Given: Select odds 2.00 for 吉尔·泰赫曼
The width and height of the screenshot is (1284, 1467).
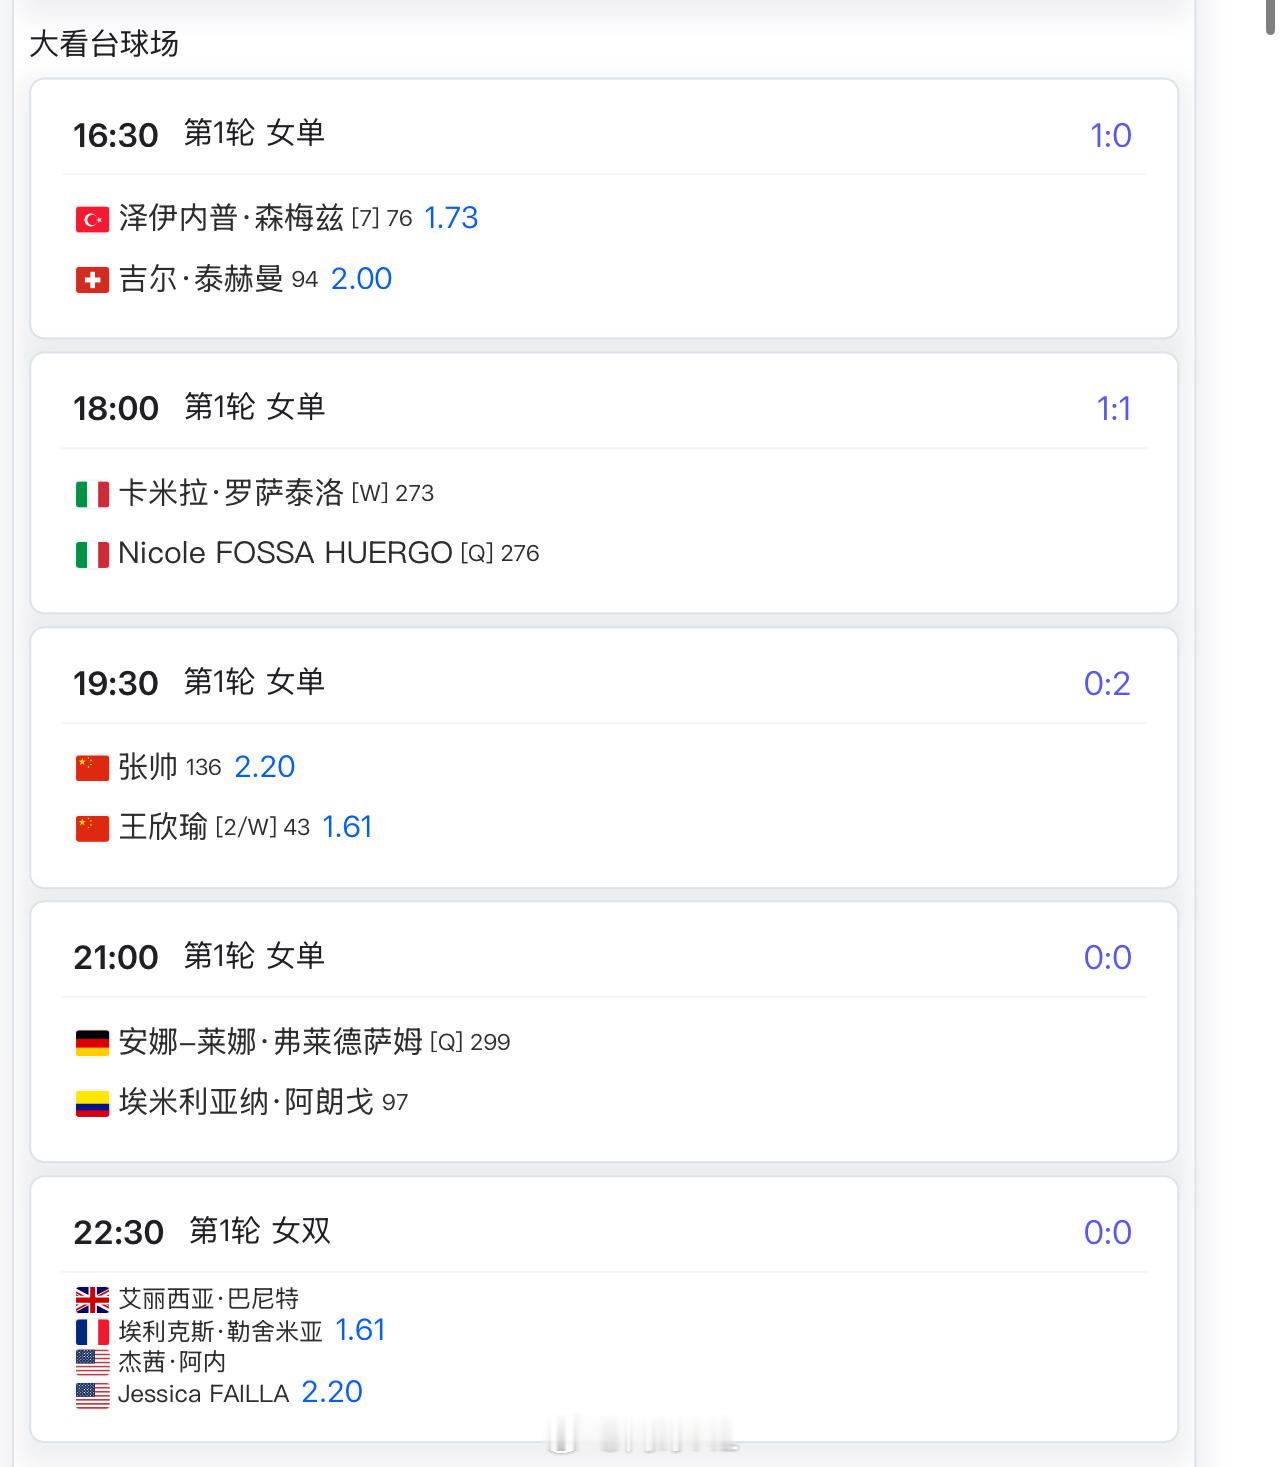Looking at the screenshot, I should pyautogui.click(x=361, y=279).
